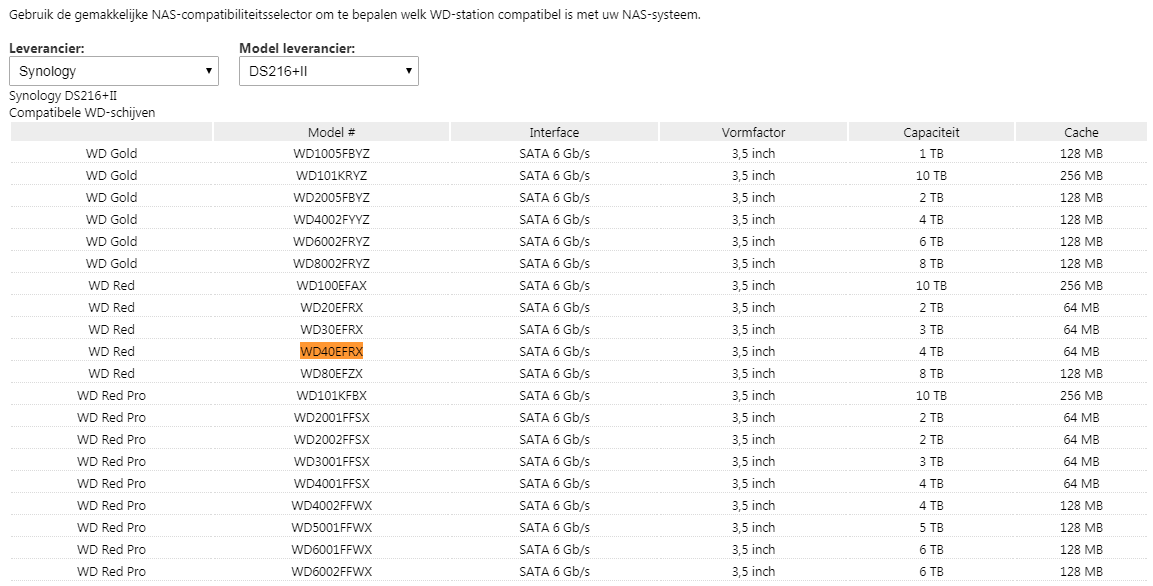Screen dimensions: 1153x586
Task: Click the Cache column header
Action: point(1081,132)
